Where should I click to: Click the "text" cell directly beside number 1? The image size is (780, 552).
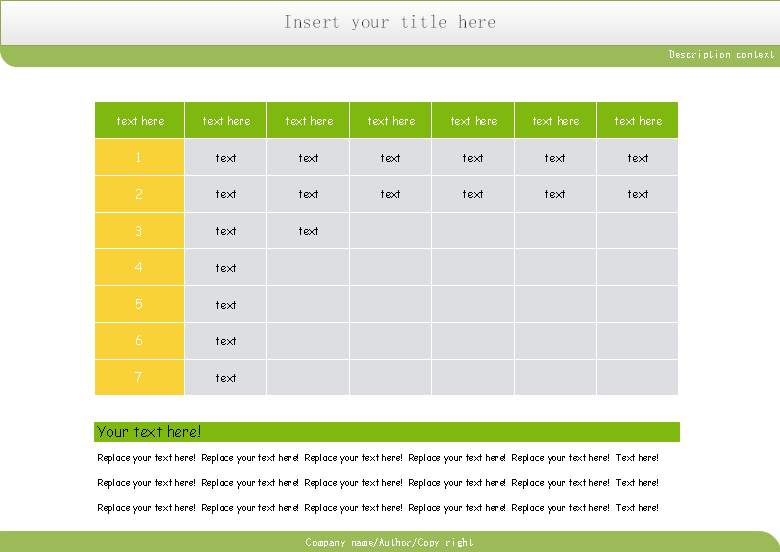tap(225, 157)
